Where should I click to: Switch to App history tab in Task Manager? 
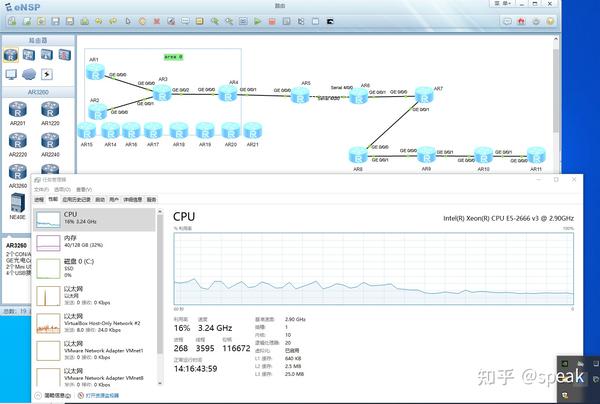point(77,199)
